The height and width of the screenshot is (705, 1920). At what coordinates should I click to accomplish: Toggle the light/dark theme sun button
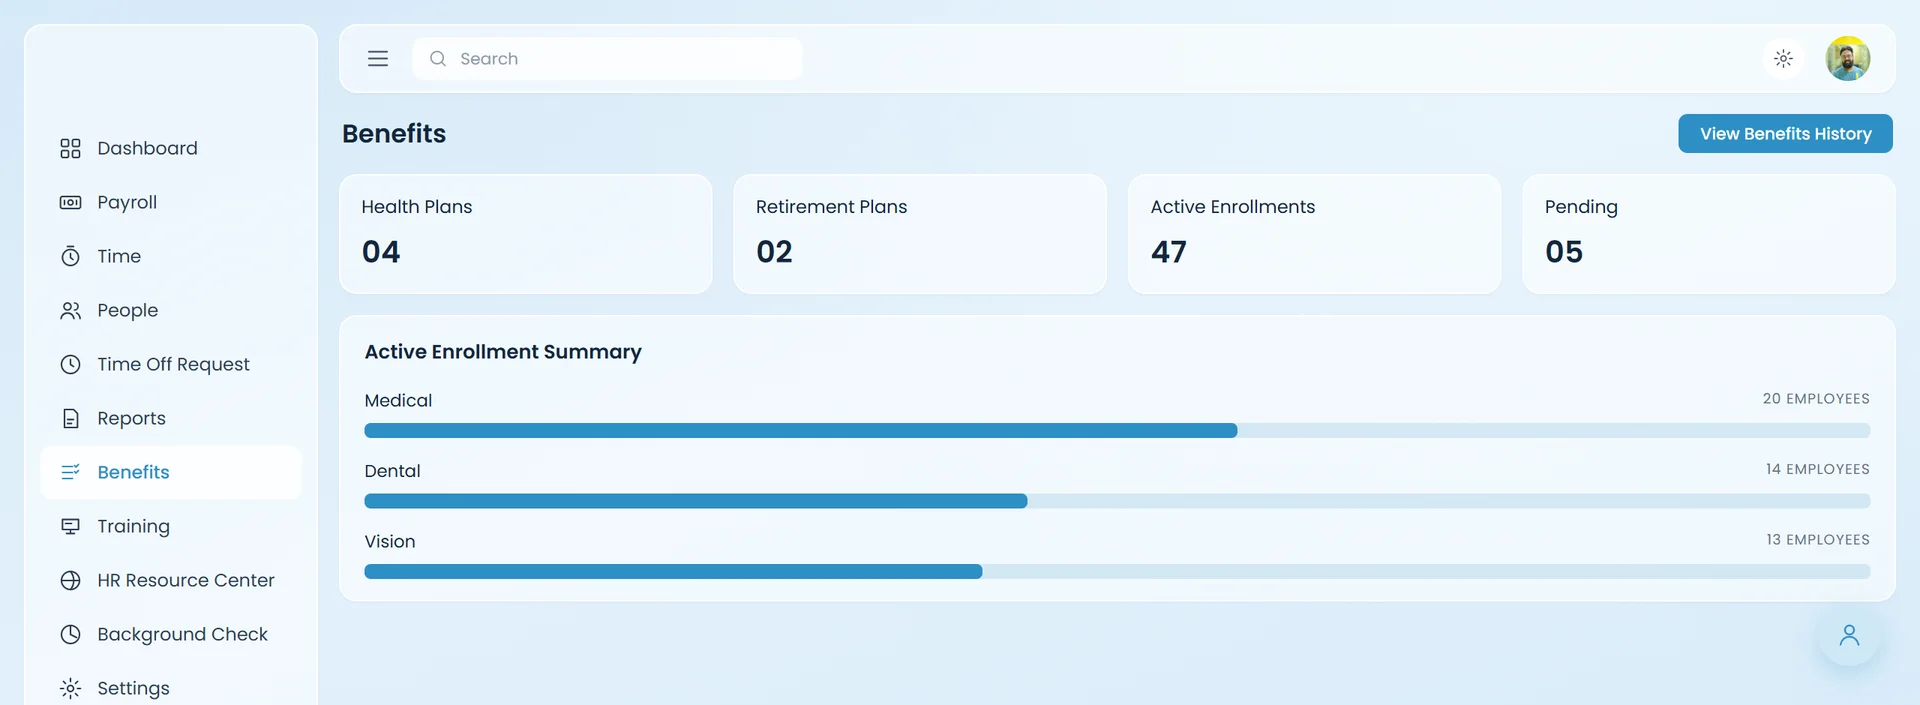coord(1783,59)
